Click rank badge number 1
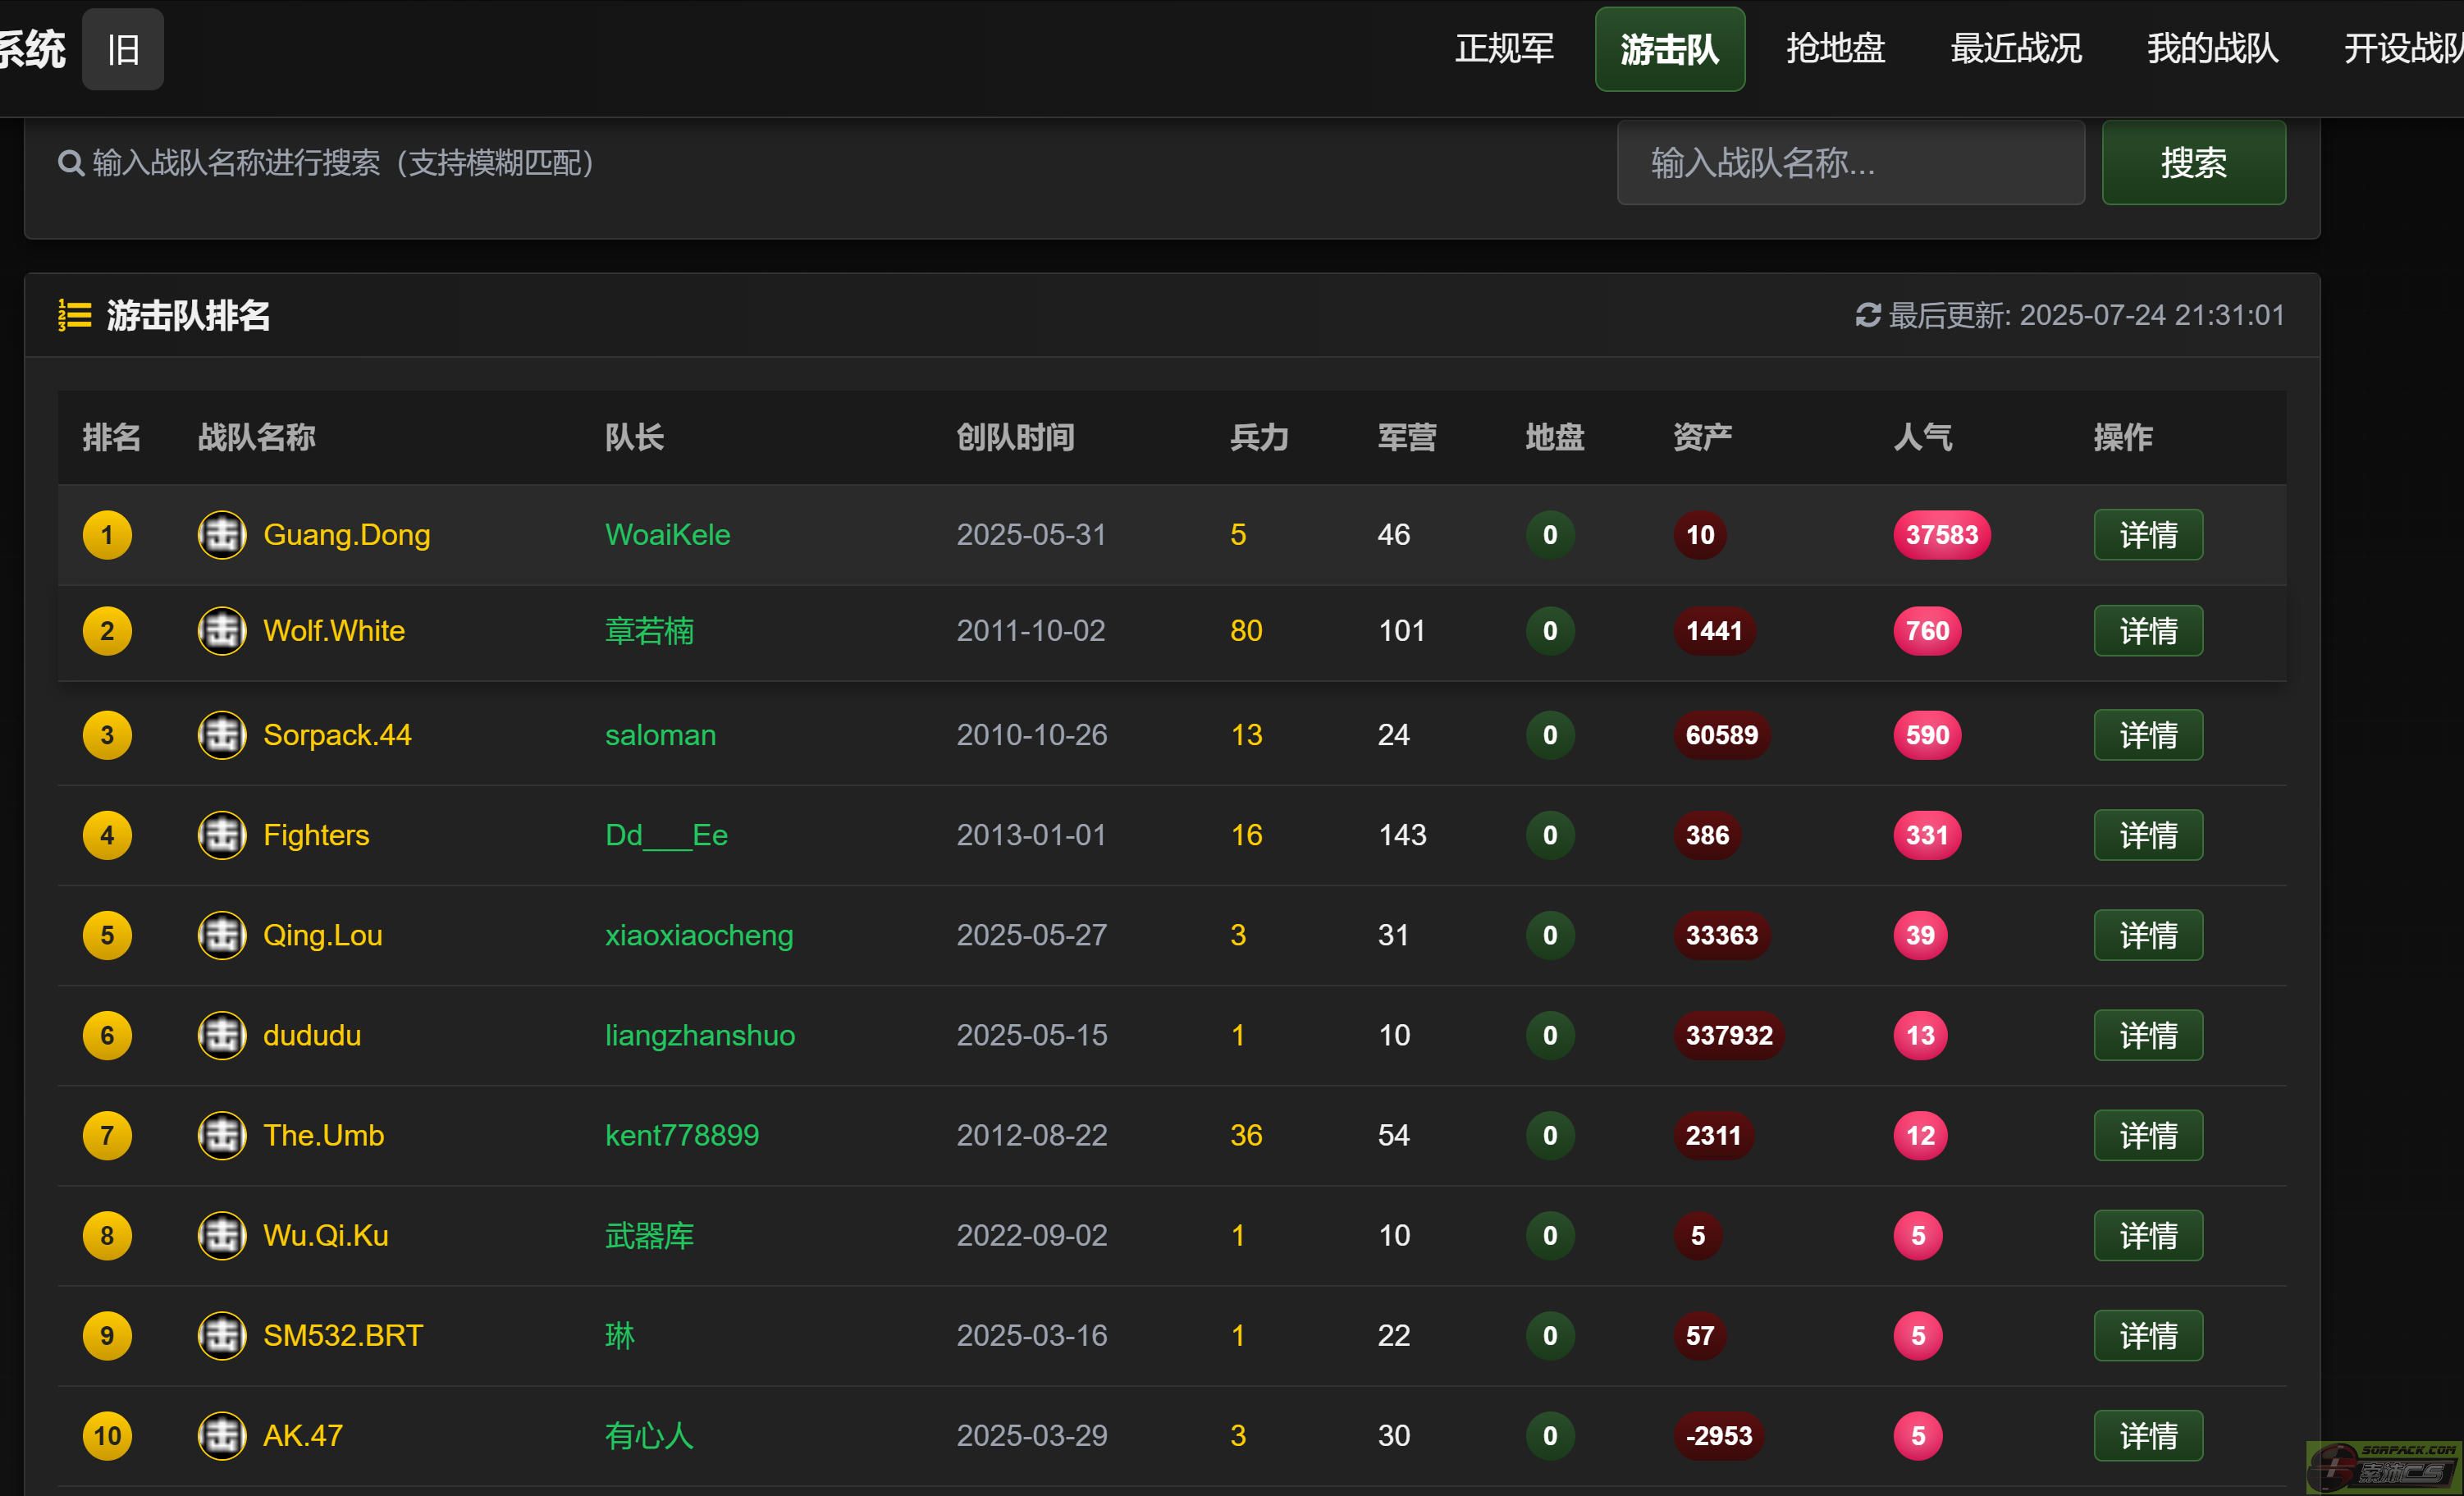This screenshot has width=2464, height=1496. tap(107, 535)
